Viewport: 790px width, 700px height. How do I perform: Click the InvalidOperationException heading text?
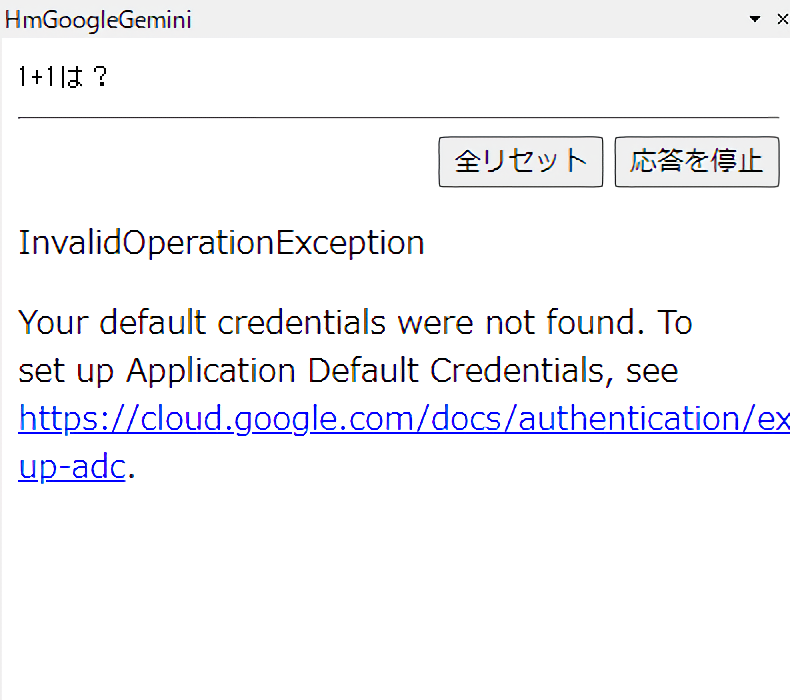point(221,243)
